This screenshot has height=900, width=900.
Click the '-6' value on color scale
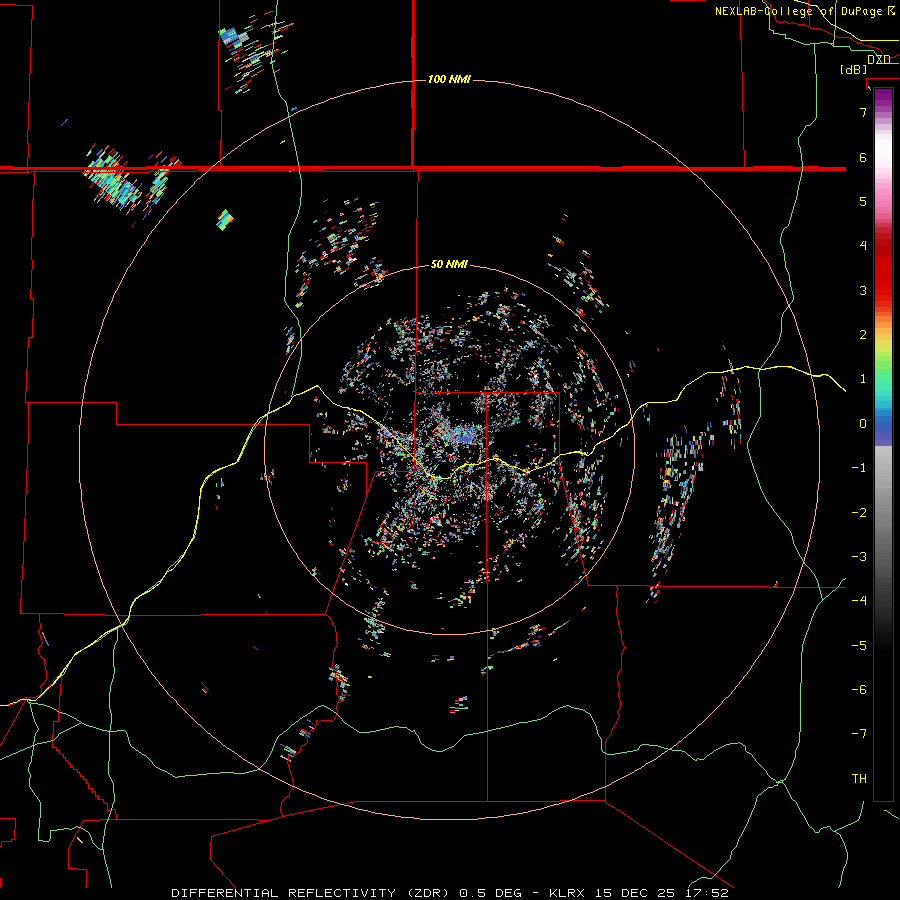tap(859, 689)
